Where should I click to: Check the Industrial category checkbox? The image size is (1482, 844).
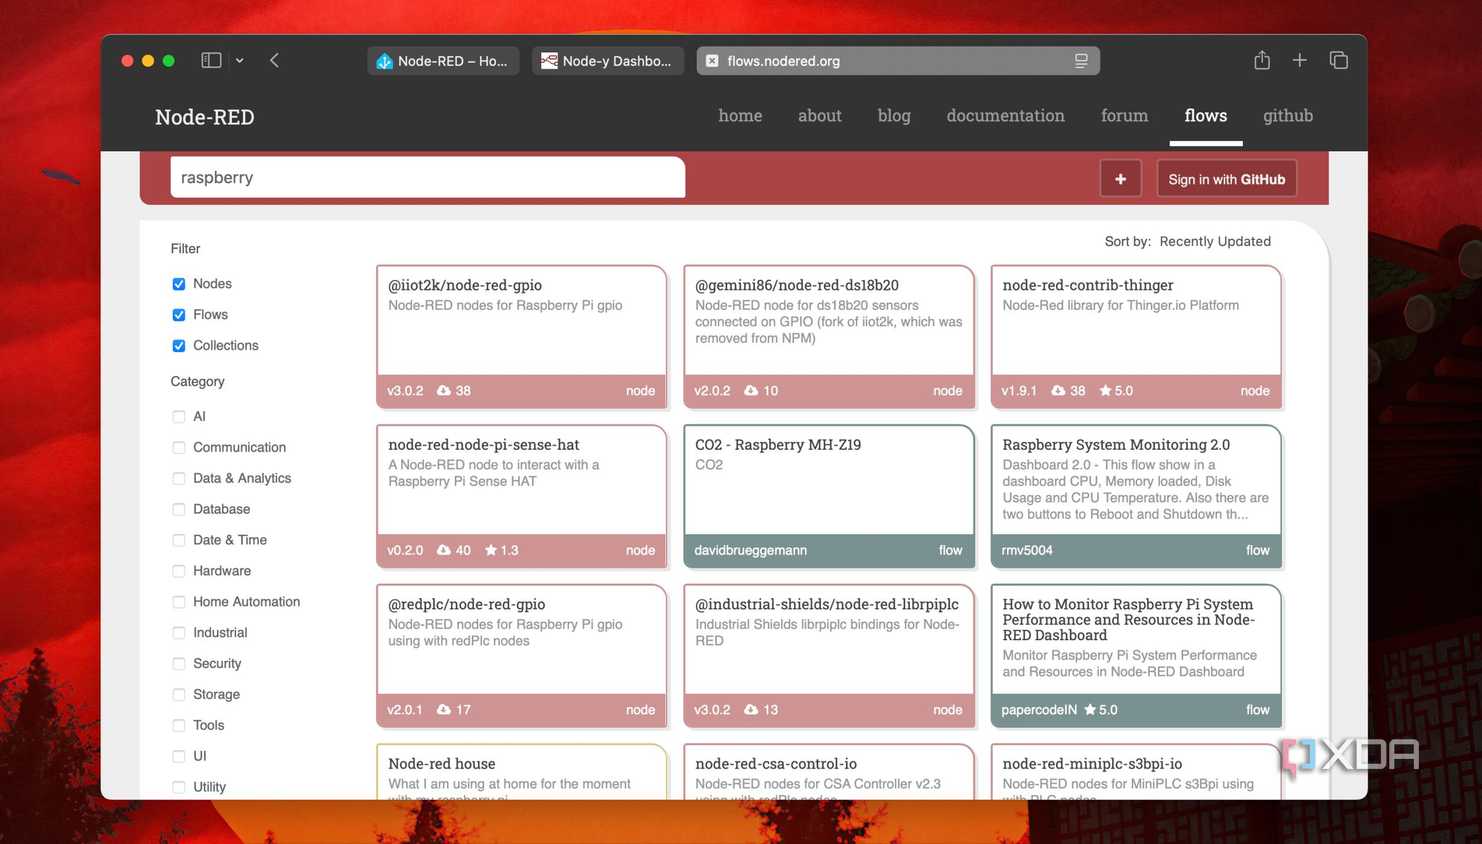tap(179, 633)
